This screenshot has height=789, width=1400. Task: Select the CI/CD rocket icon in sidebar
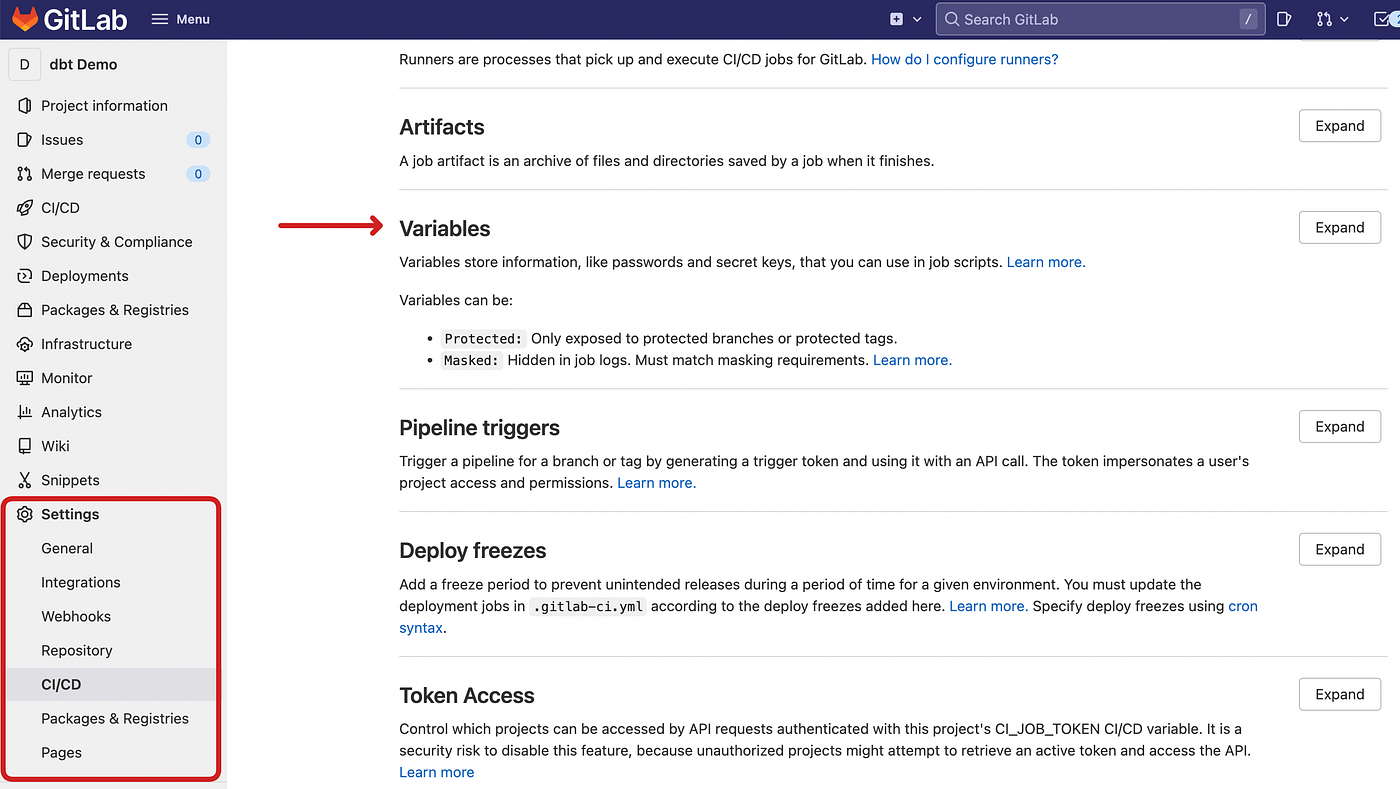24,207
